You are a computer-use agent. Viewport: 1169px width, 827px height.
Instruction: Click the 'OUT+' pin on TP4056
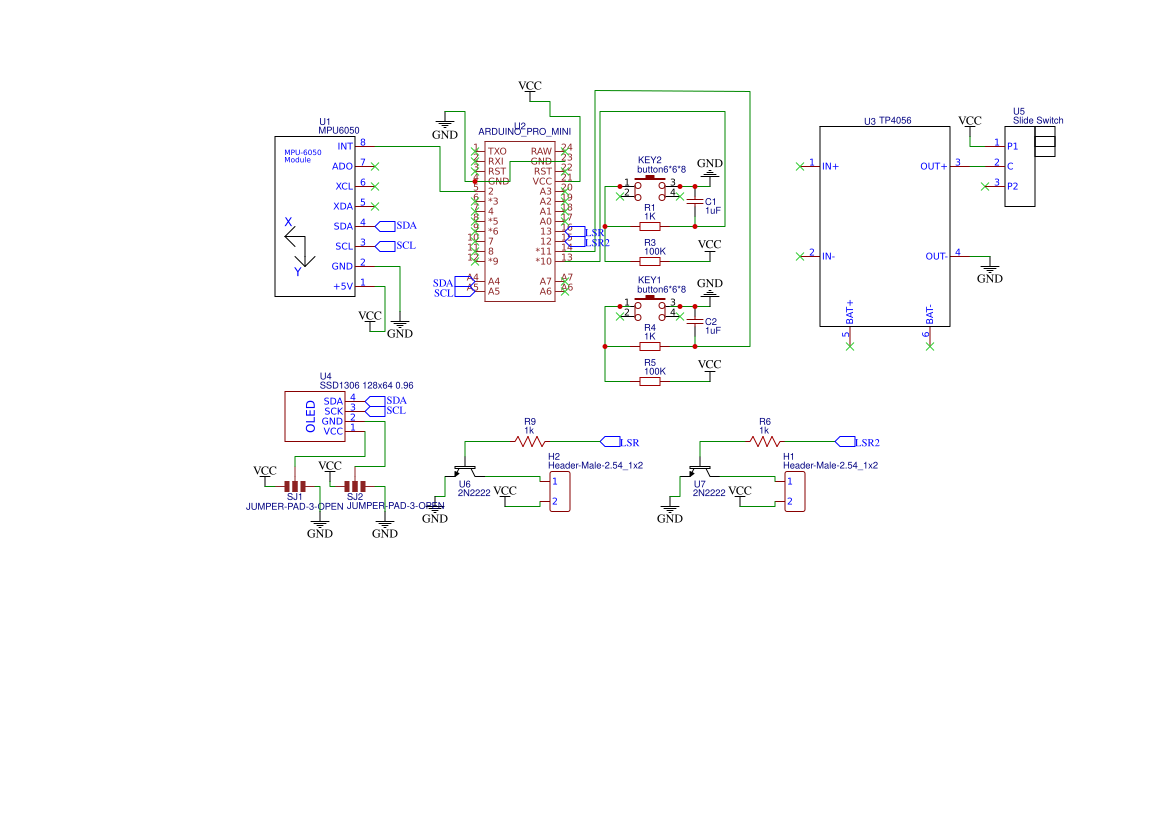tap(934, 166)
